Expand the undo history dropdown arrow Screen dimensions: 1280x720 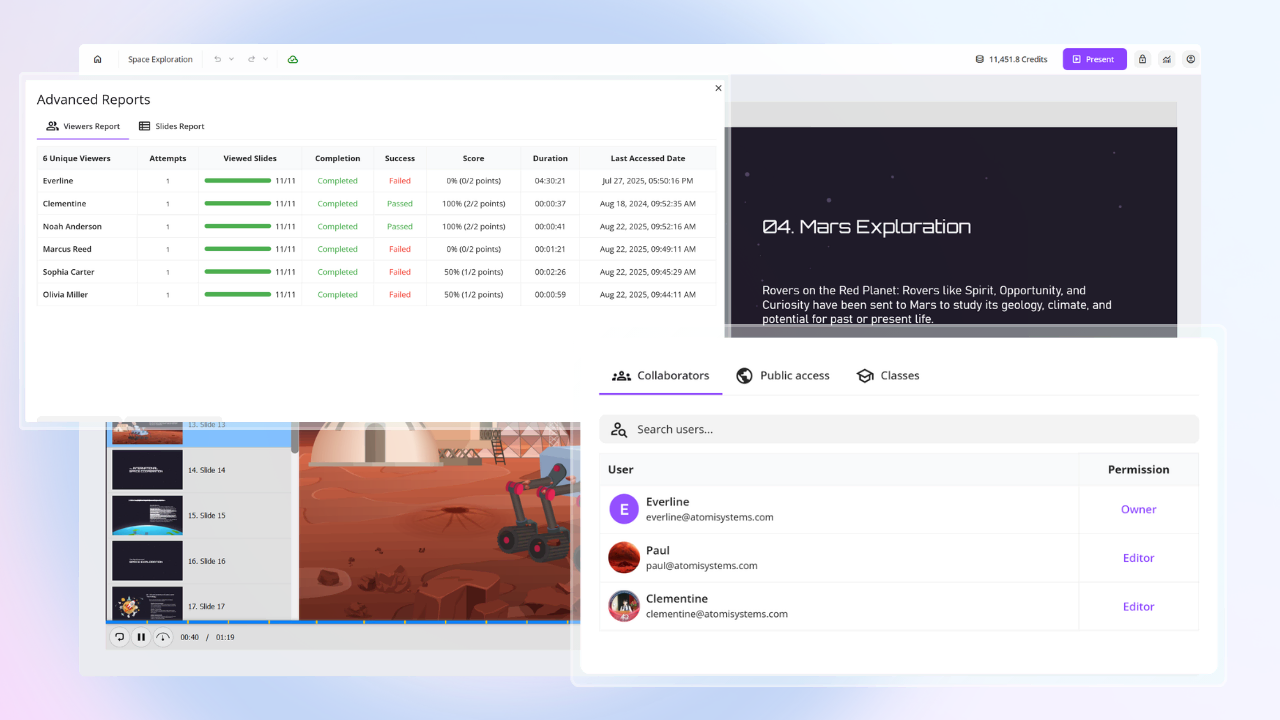pos(232,59)
